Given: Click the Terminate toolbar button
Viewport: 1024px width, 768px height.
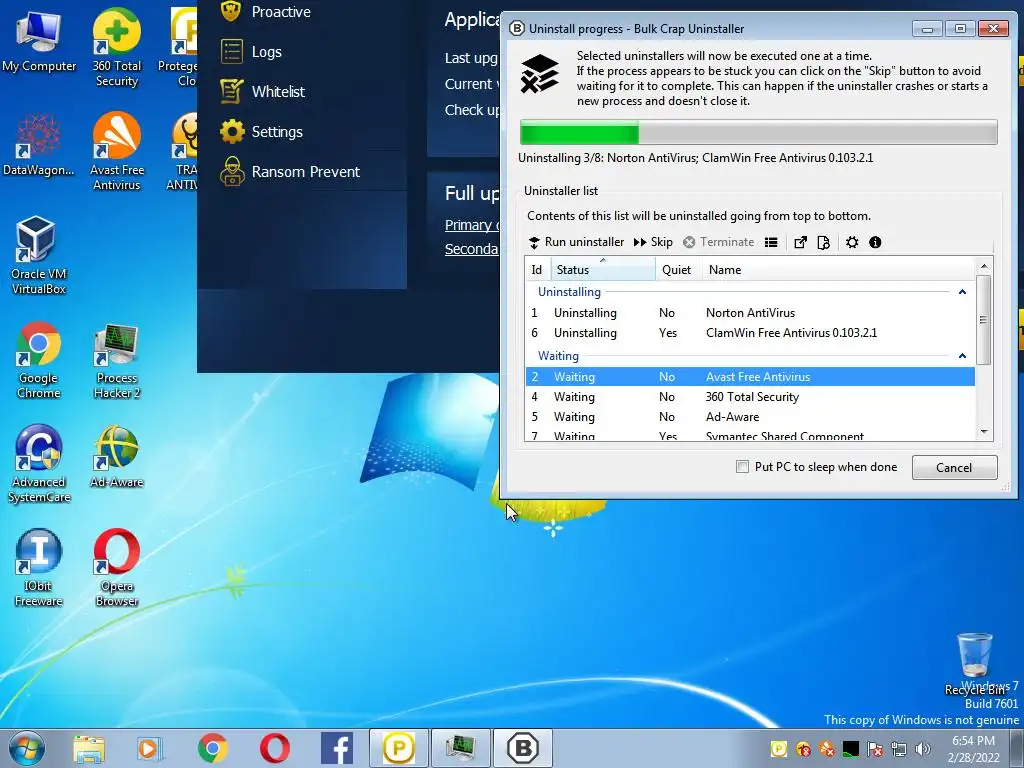Looking at the screenshot, I should click(718, 242).
